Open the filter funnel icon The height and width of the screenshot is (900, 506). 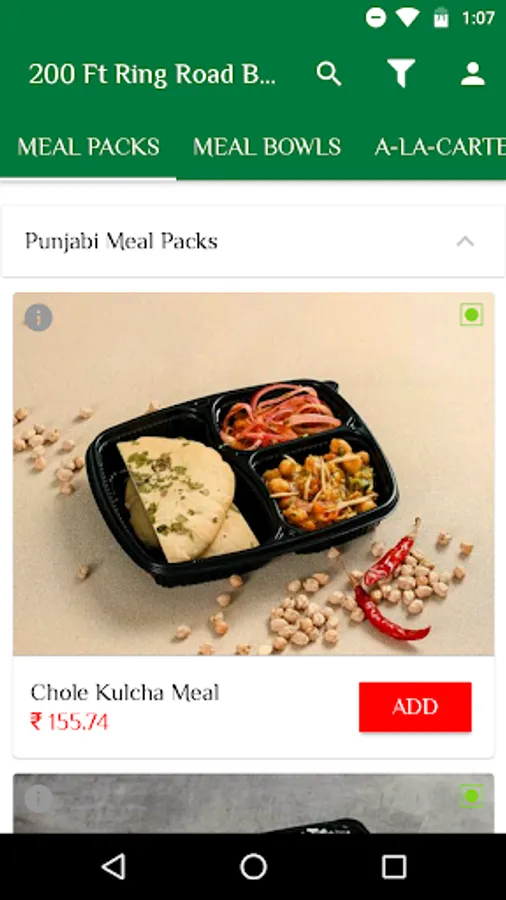(x=401, y=74)
